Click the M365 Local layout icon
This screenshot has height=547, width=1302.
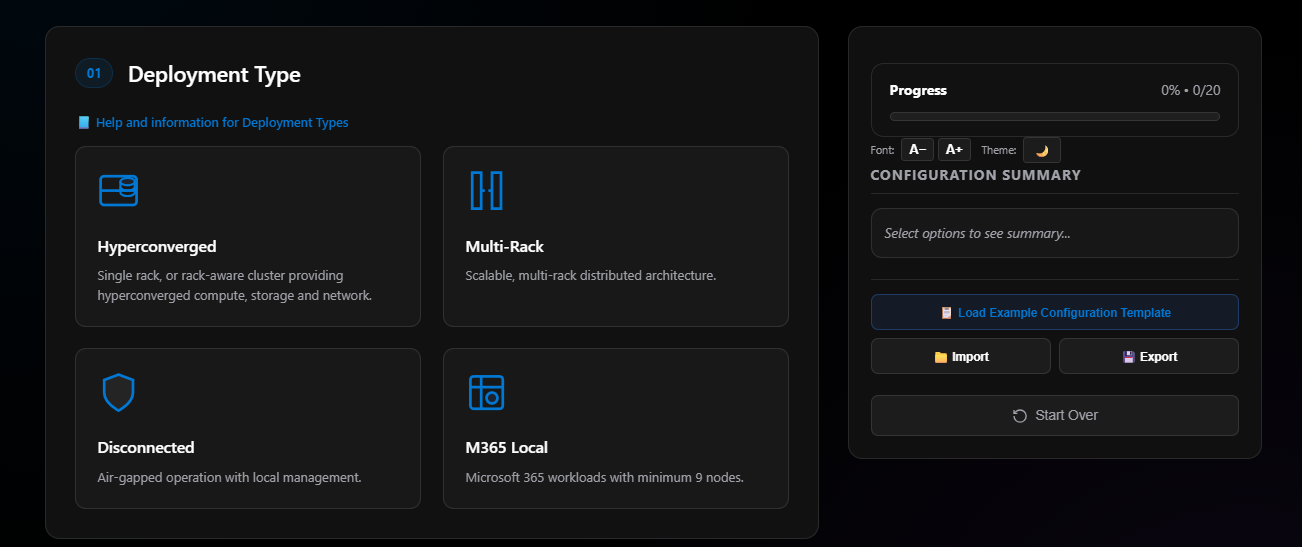pyautogui.click(x=486, y=392)
